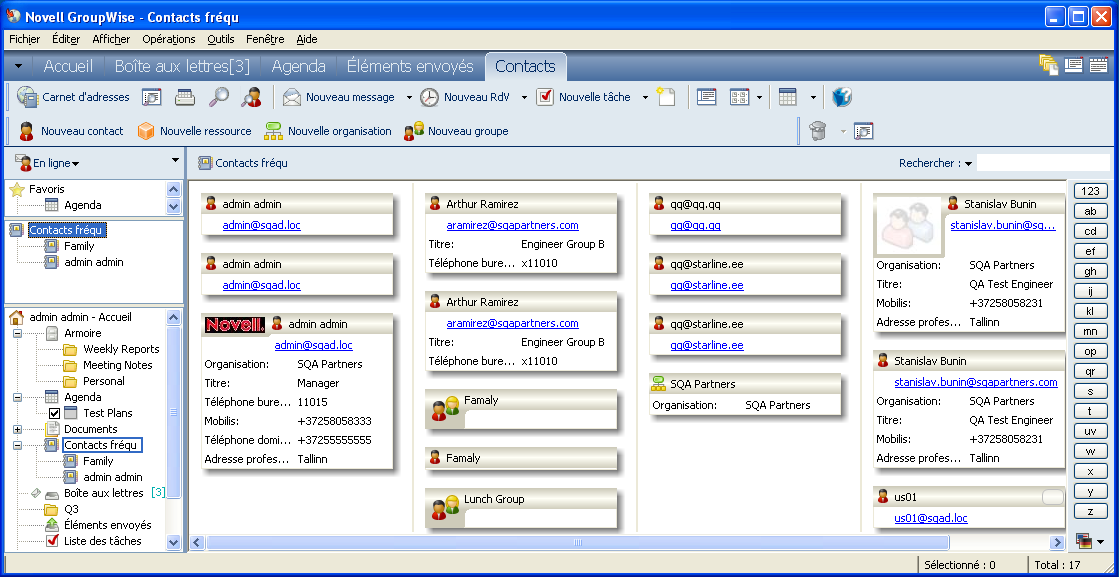Screen dimensions: 1119x577
Task: Toggle the Test Plans checkbox
Action: tap(54, 413)
